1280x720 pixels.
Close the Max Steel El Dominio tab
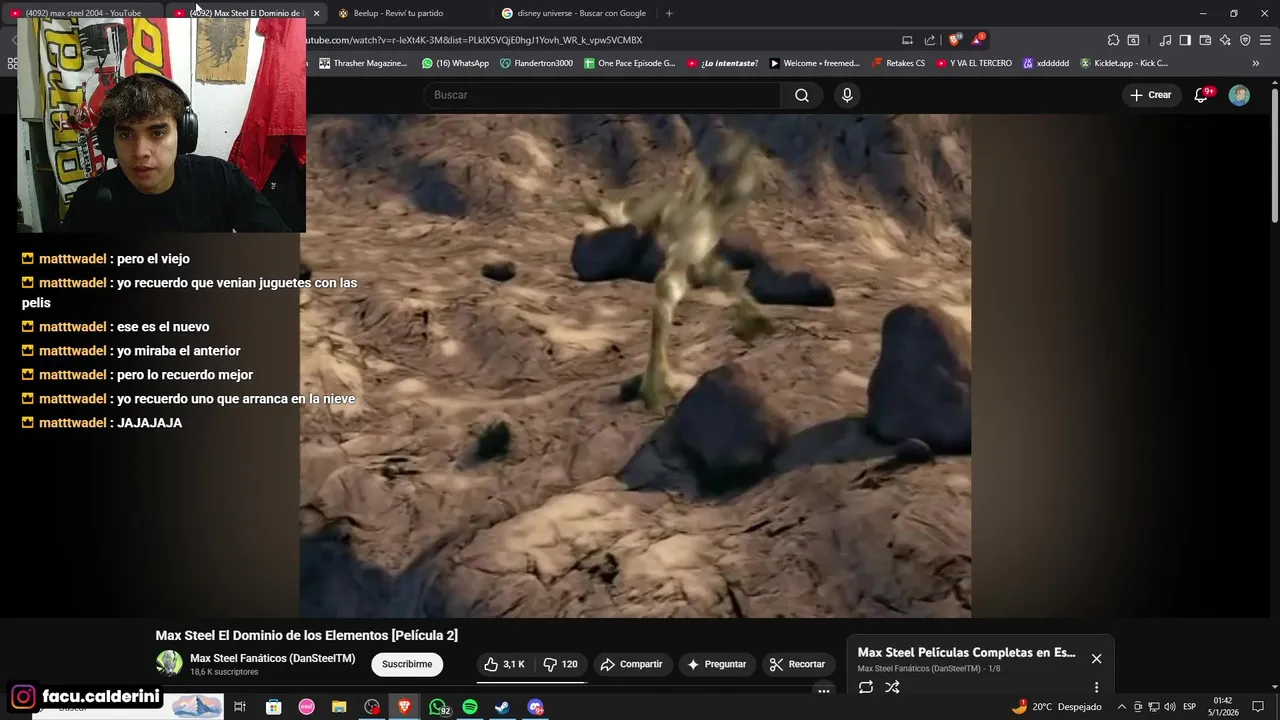click(316, 13)
